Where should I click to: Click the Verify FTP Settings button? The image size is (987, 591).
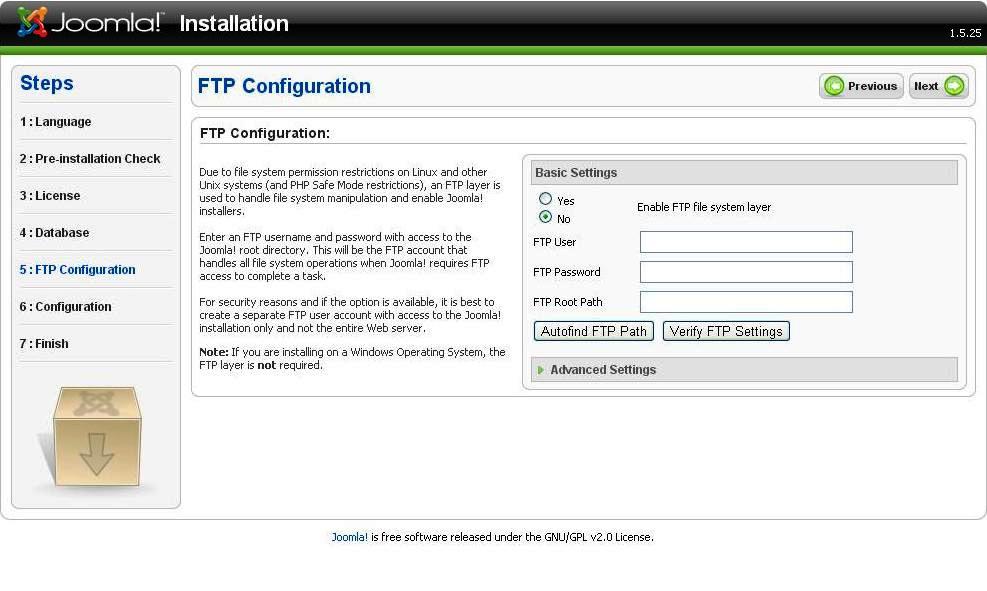[x=726, y=331]
